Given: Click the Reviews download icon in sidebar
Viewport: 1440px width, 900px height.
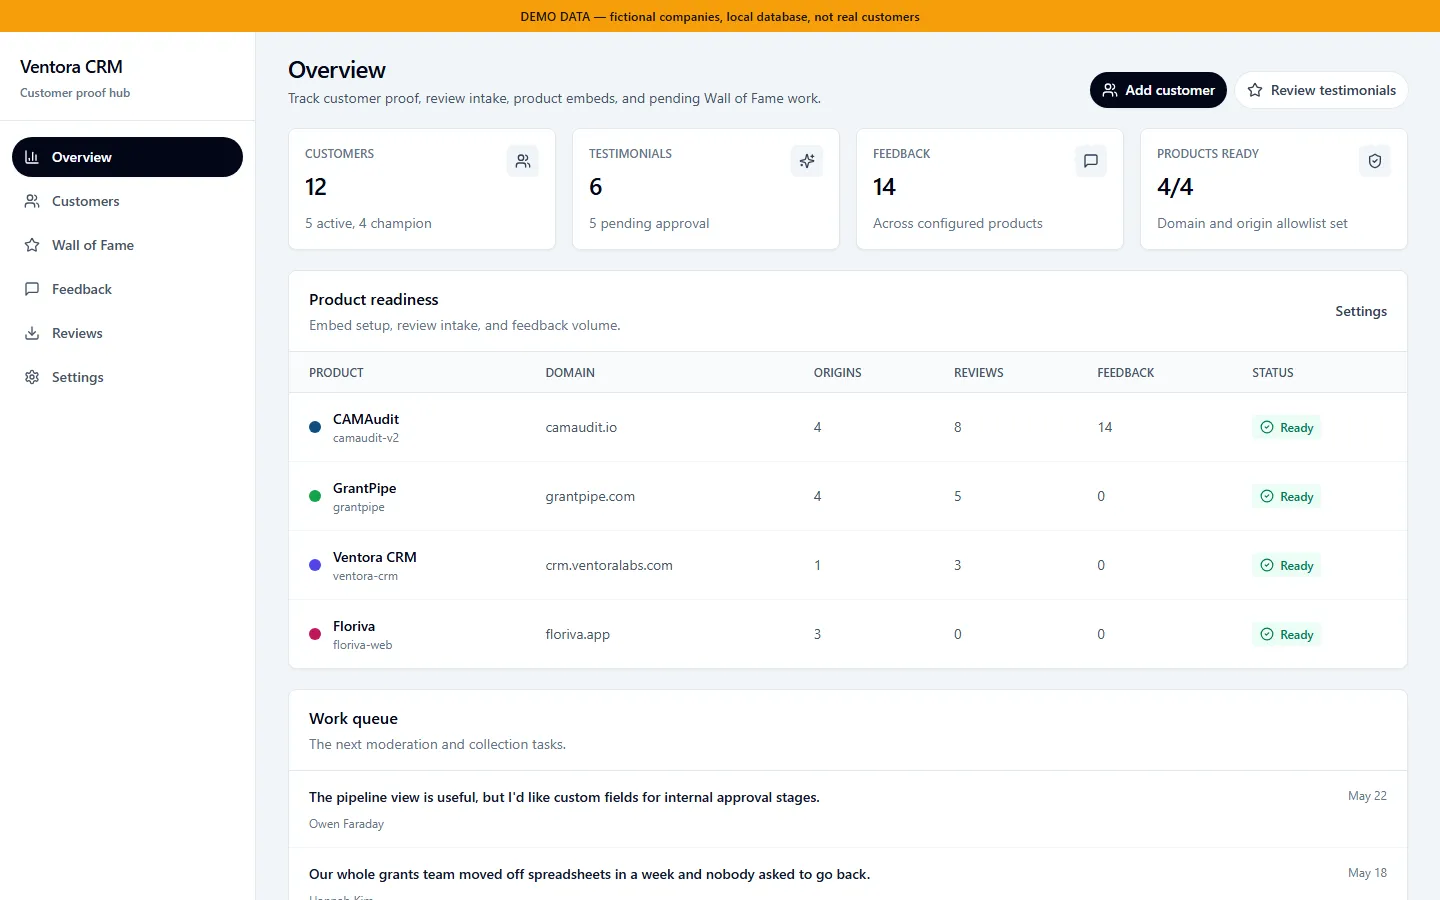Looking at the screenshot, I should tap(32, 333).
